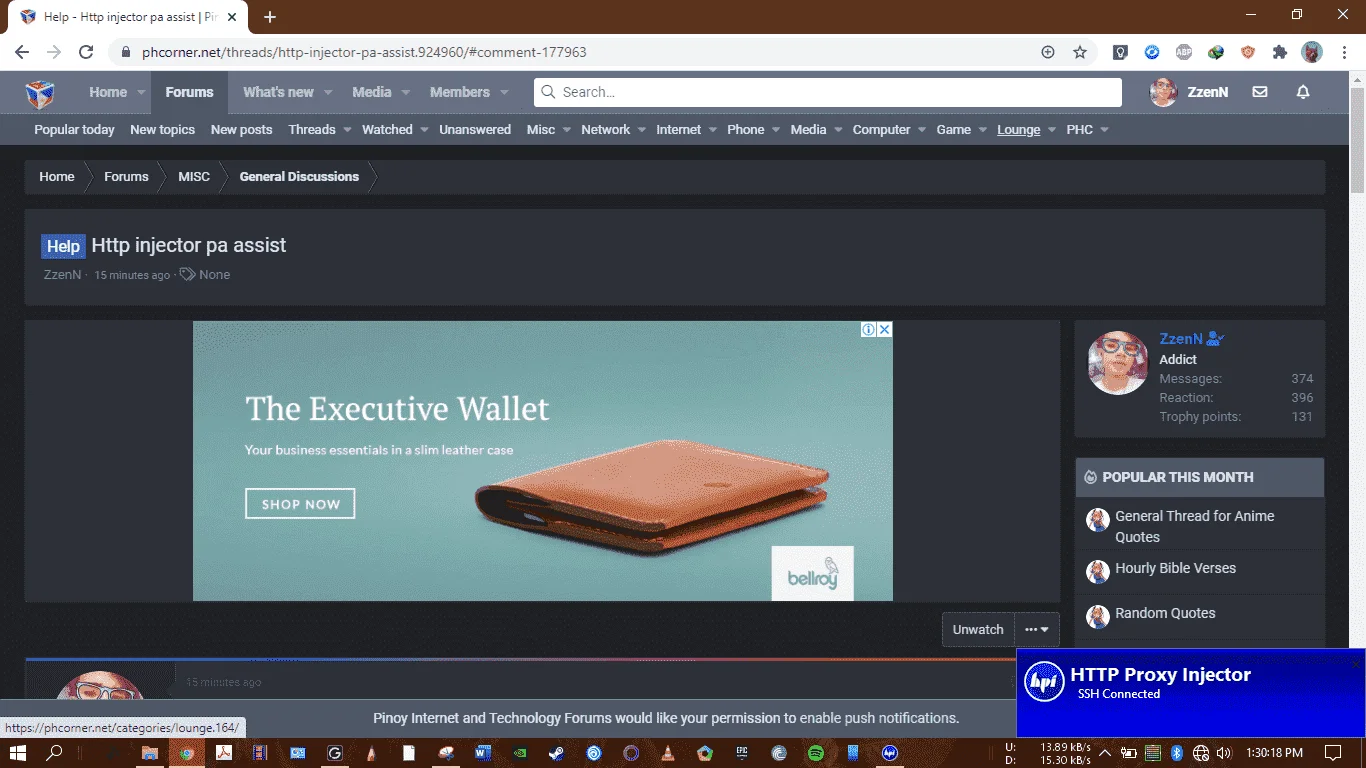Click the Help thread prefix label
The width and height of the screenshot is (1366, 768).
pos(63,246)
